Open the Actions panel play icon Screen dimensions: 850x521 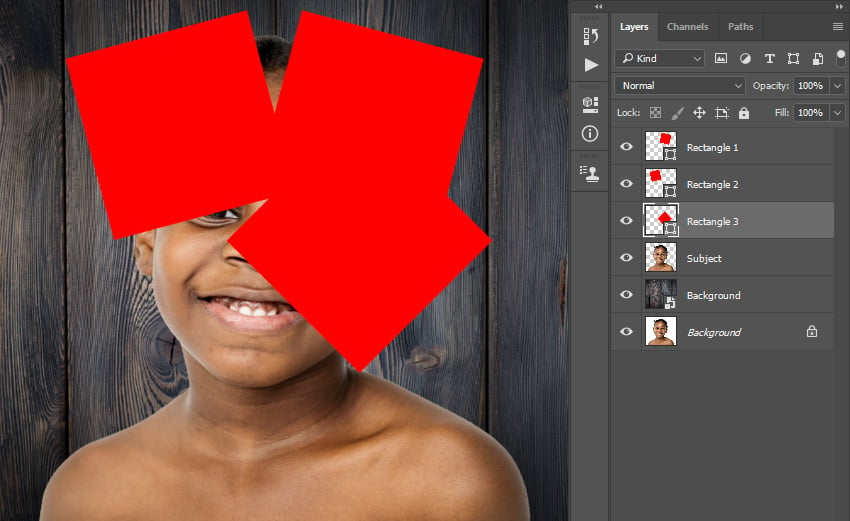click(x=591, y=65)
